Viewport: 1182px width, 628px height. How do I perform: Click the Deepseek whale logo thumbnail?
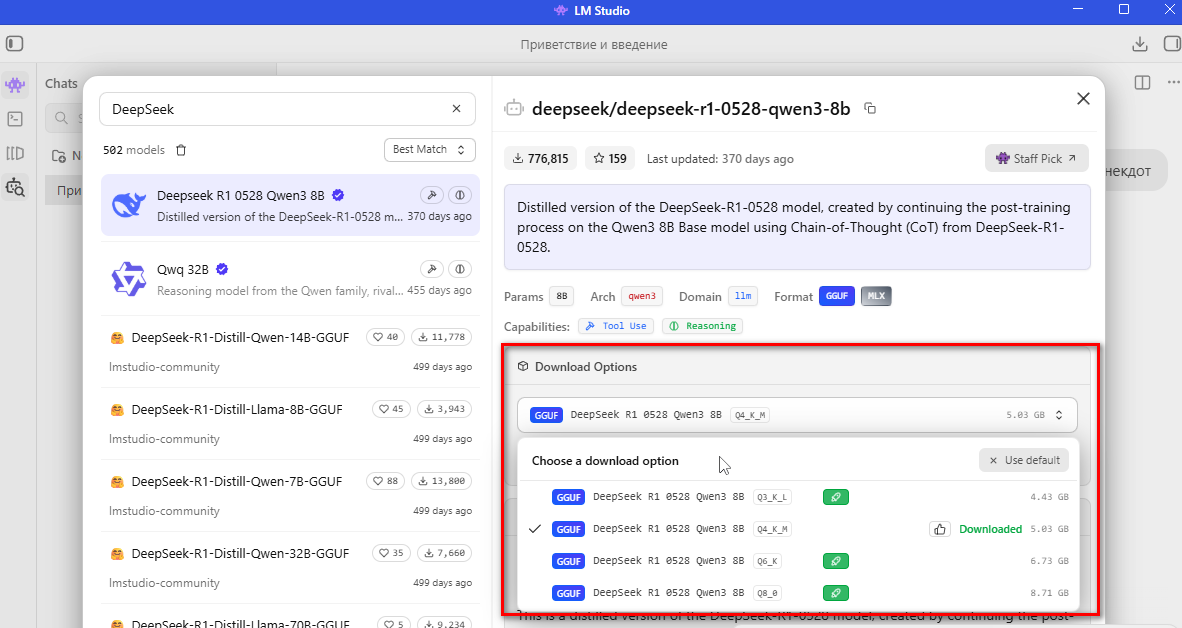tap(129, 205)
